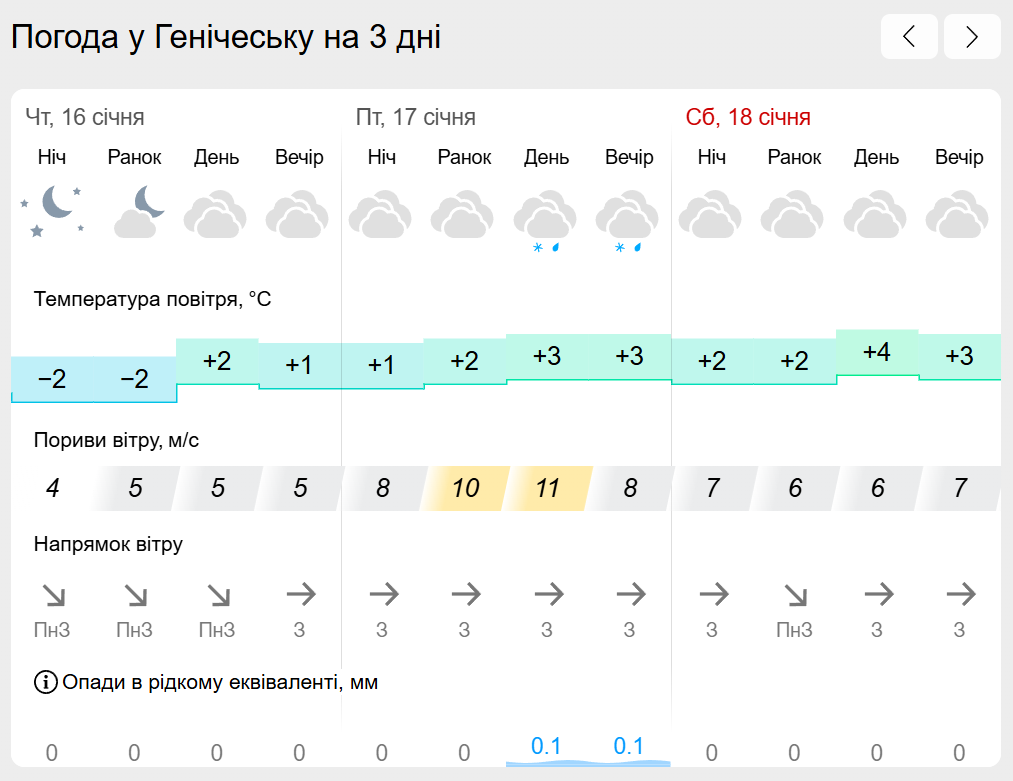This screenshot has width=1013, height=781.
Task: Click Saturday day overcast cloud icon
Action: point(875,214)
